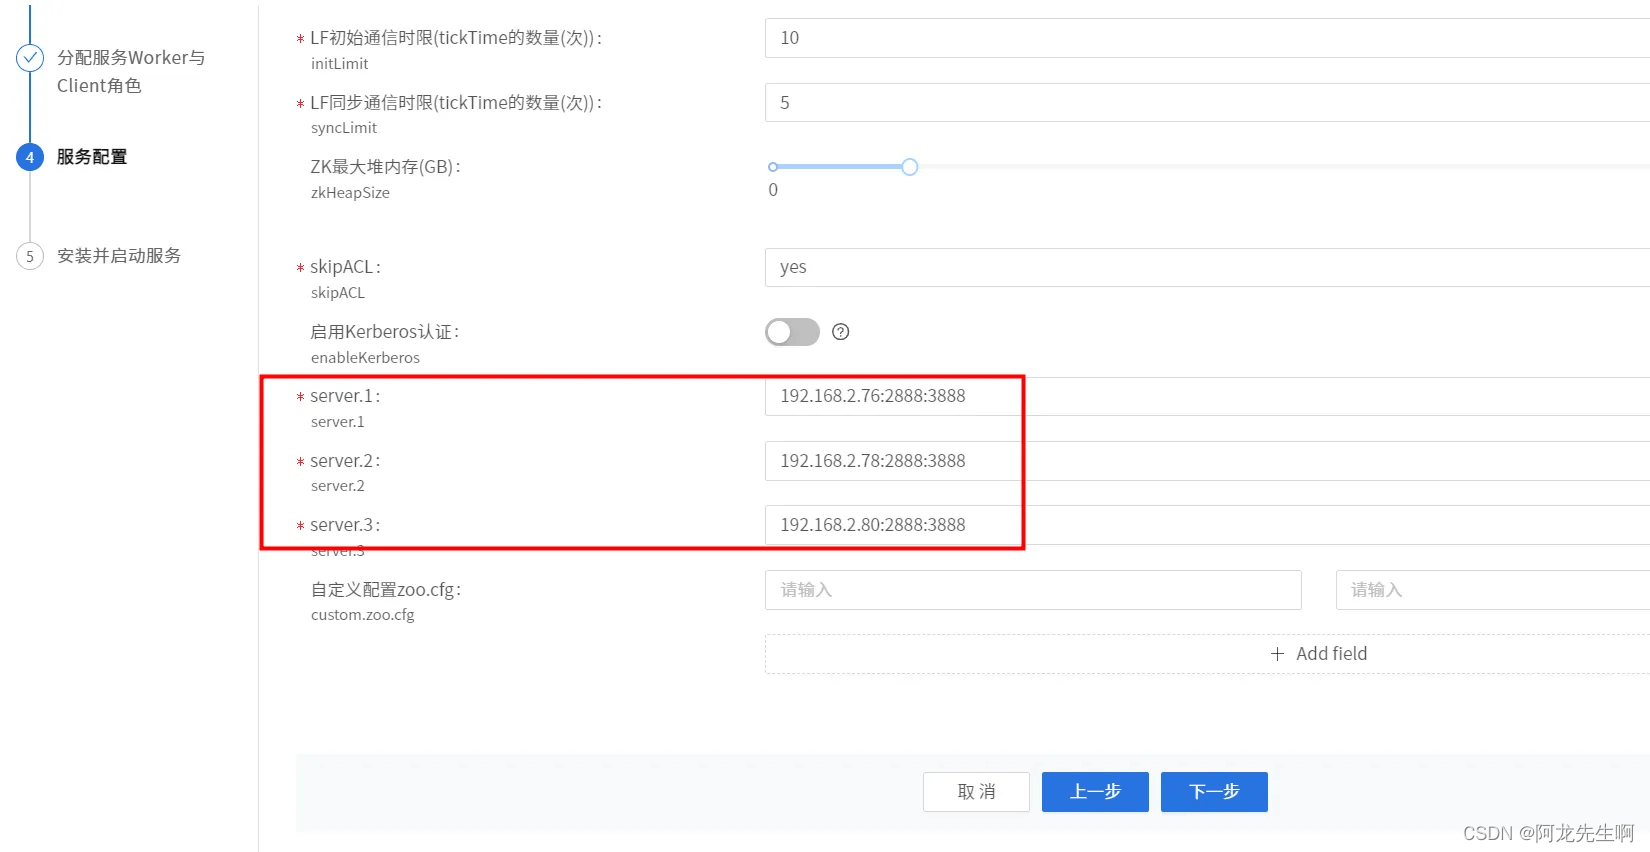Click the completed step checkmark icon
Screen dimensions: 1650x852
click(30, 58)
